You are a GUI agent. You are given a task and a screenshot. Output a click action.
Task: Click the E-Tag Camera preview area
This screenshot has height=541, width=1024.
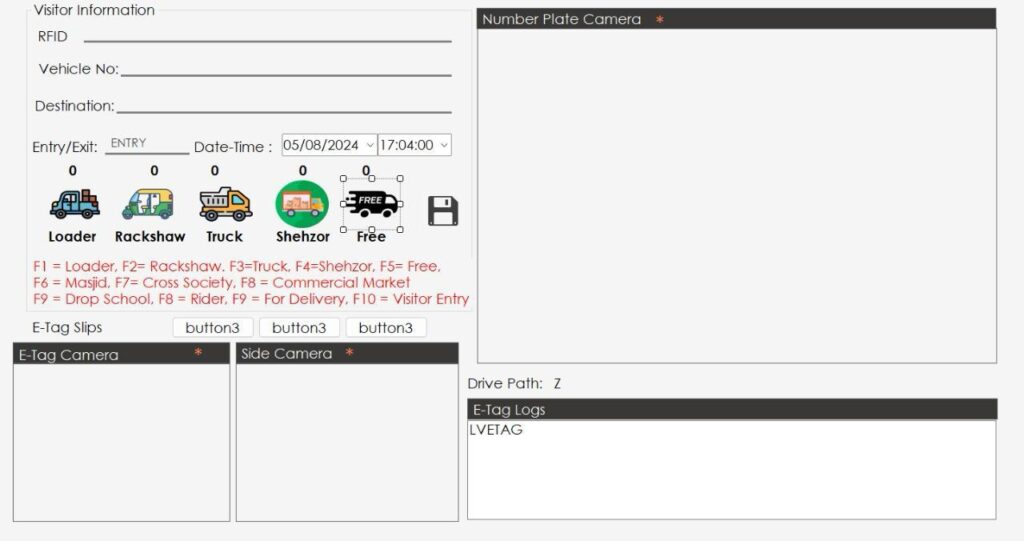pyautogui.click(x=121, y=442)
